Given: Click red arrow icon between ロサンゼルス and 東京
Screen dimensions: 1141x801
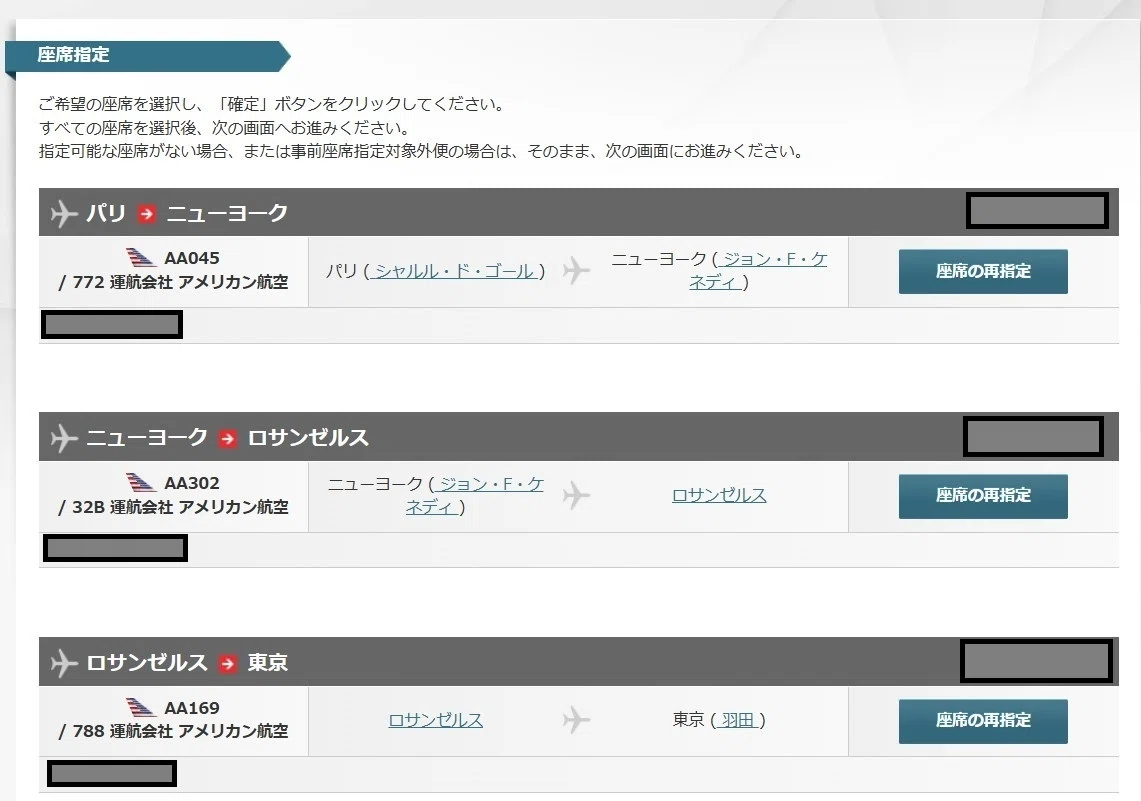Looking at the screenshot, I should tap(228, 663).
